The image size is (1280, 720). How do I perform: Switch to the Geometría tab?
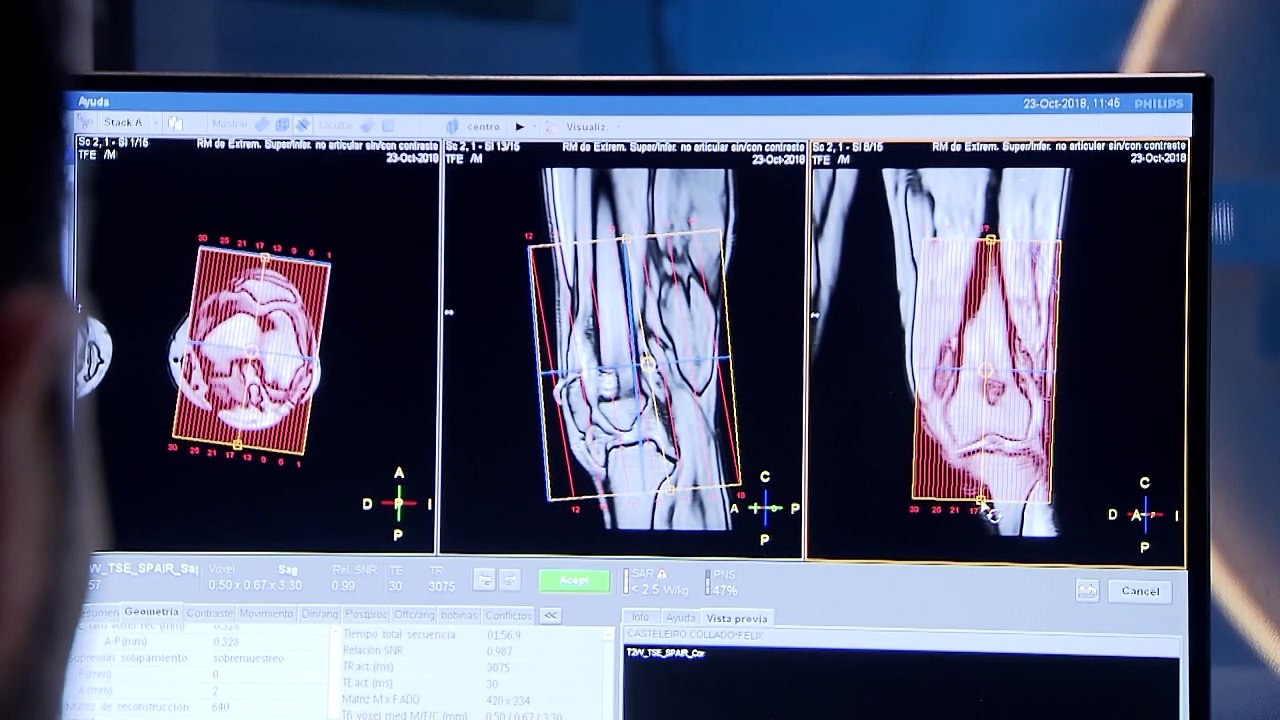(151, 612)
